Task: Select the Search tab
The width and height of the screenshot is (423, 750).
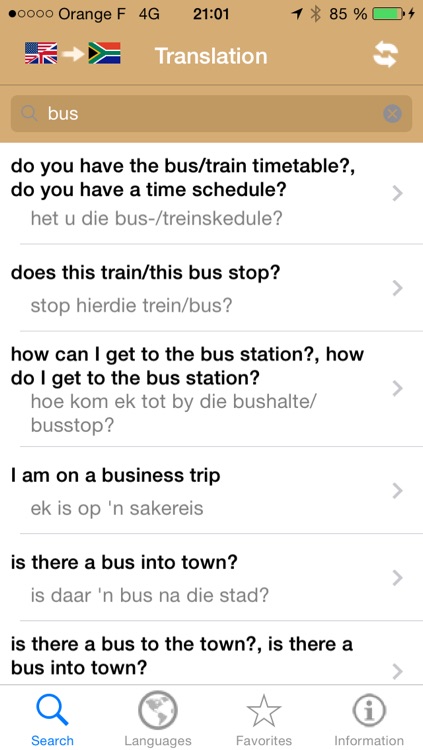Action: point(52,718)
